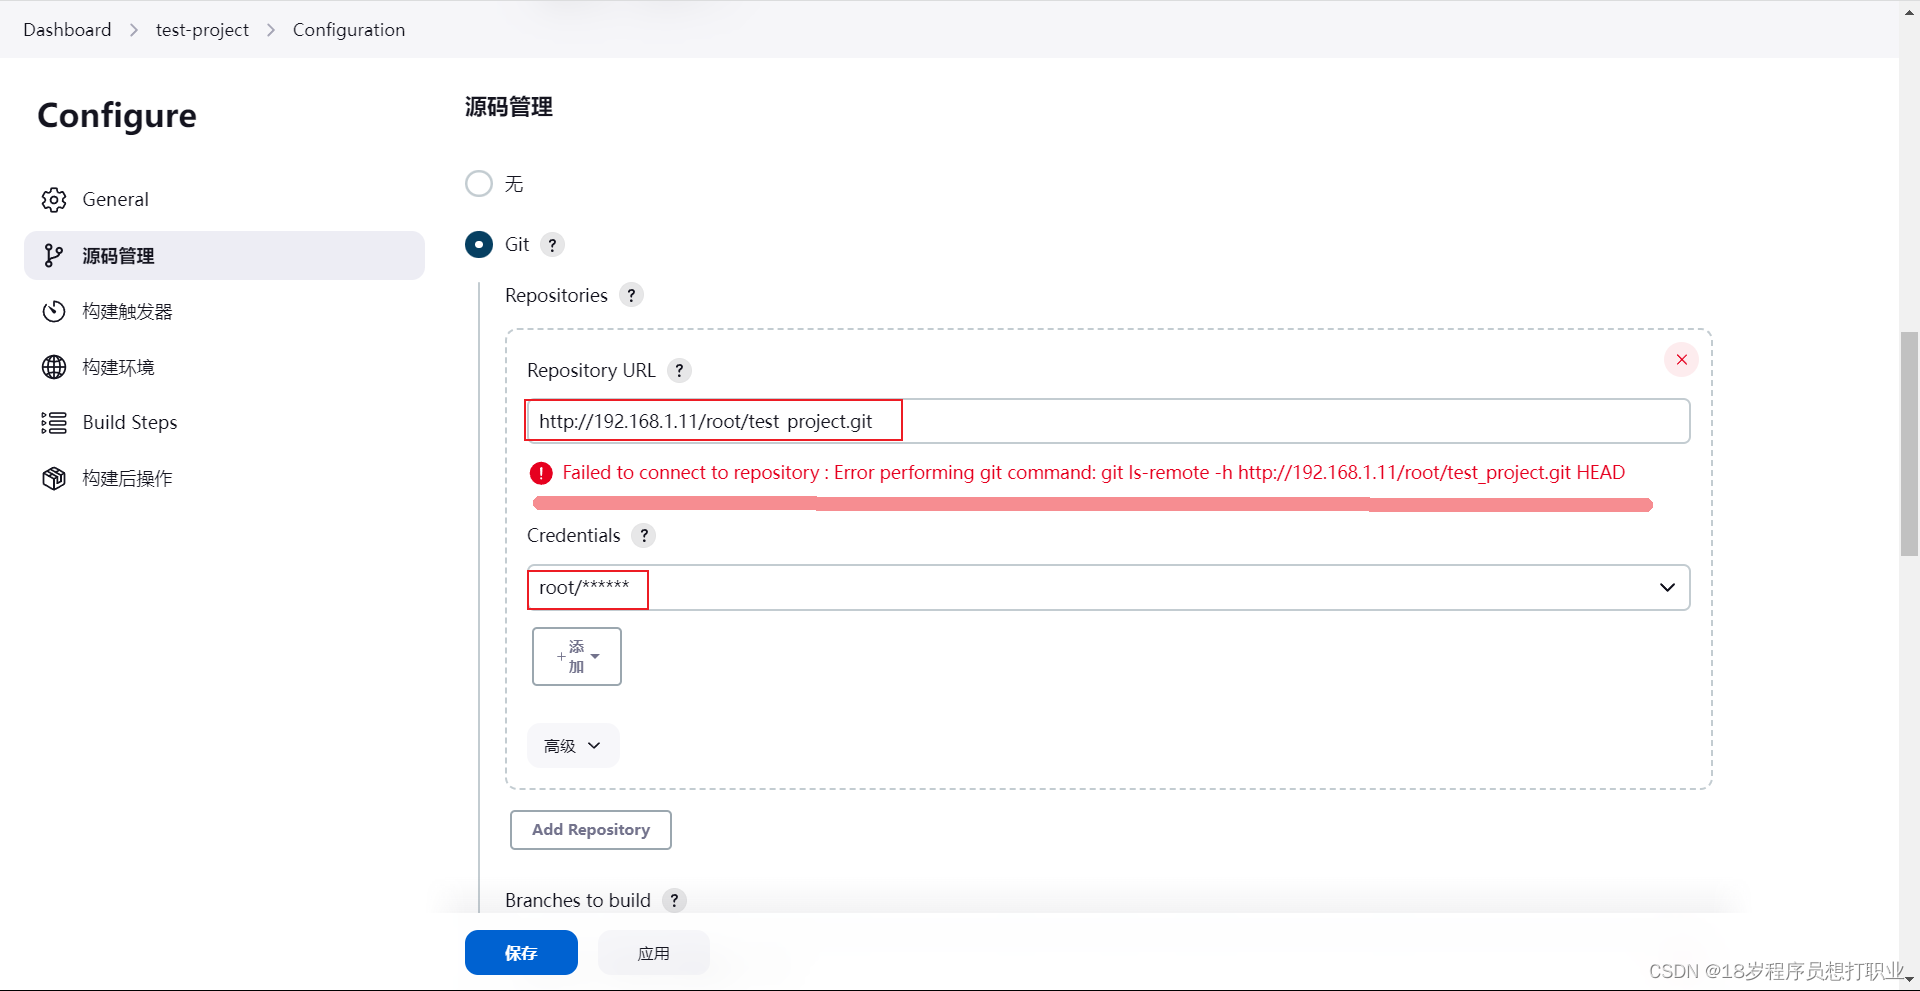
Task: Select 源码管理 sidebar item
Action: [x=224, y=255]
